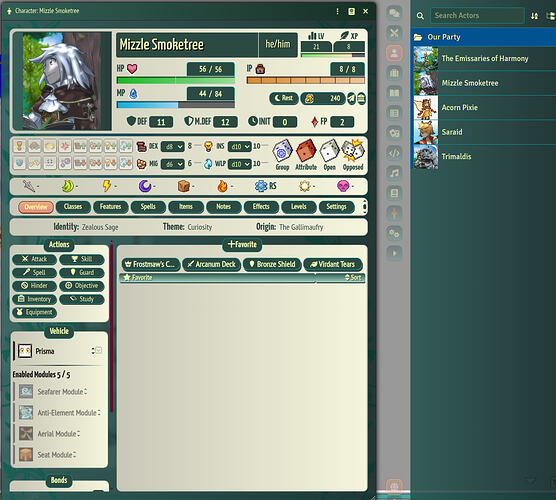
Task: Roll the Opposed check dice
Action: (x=353, y=151)
